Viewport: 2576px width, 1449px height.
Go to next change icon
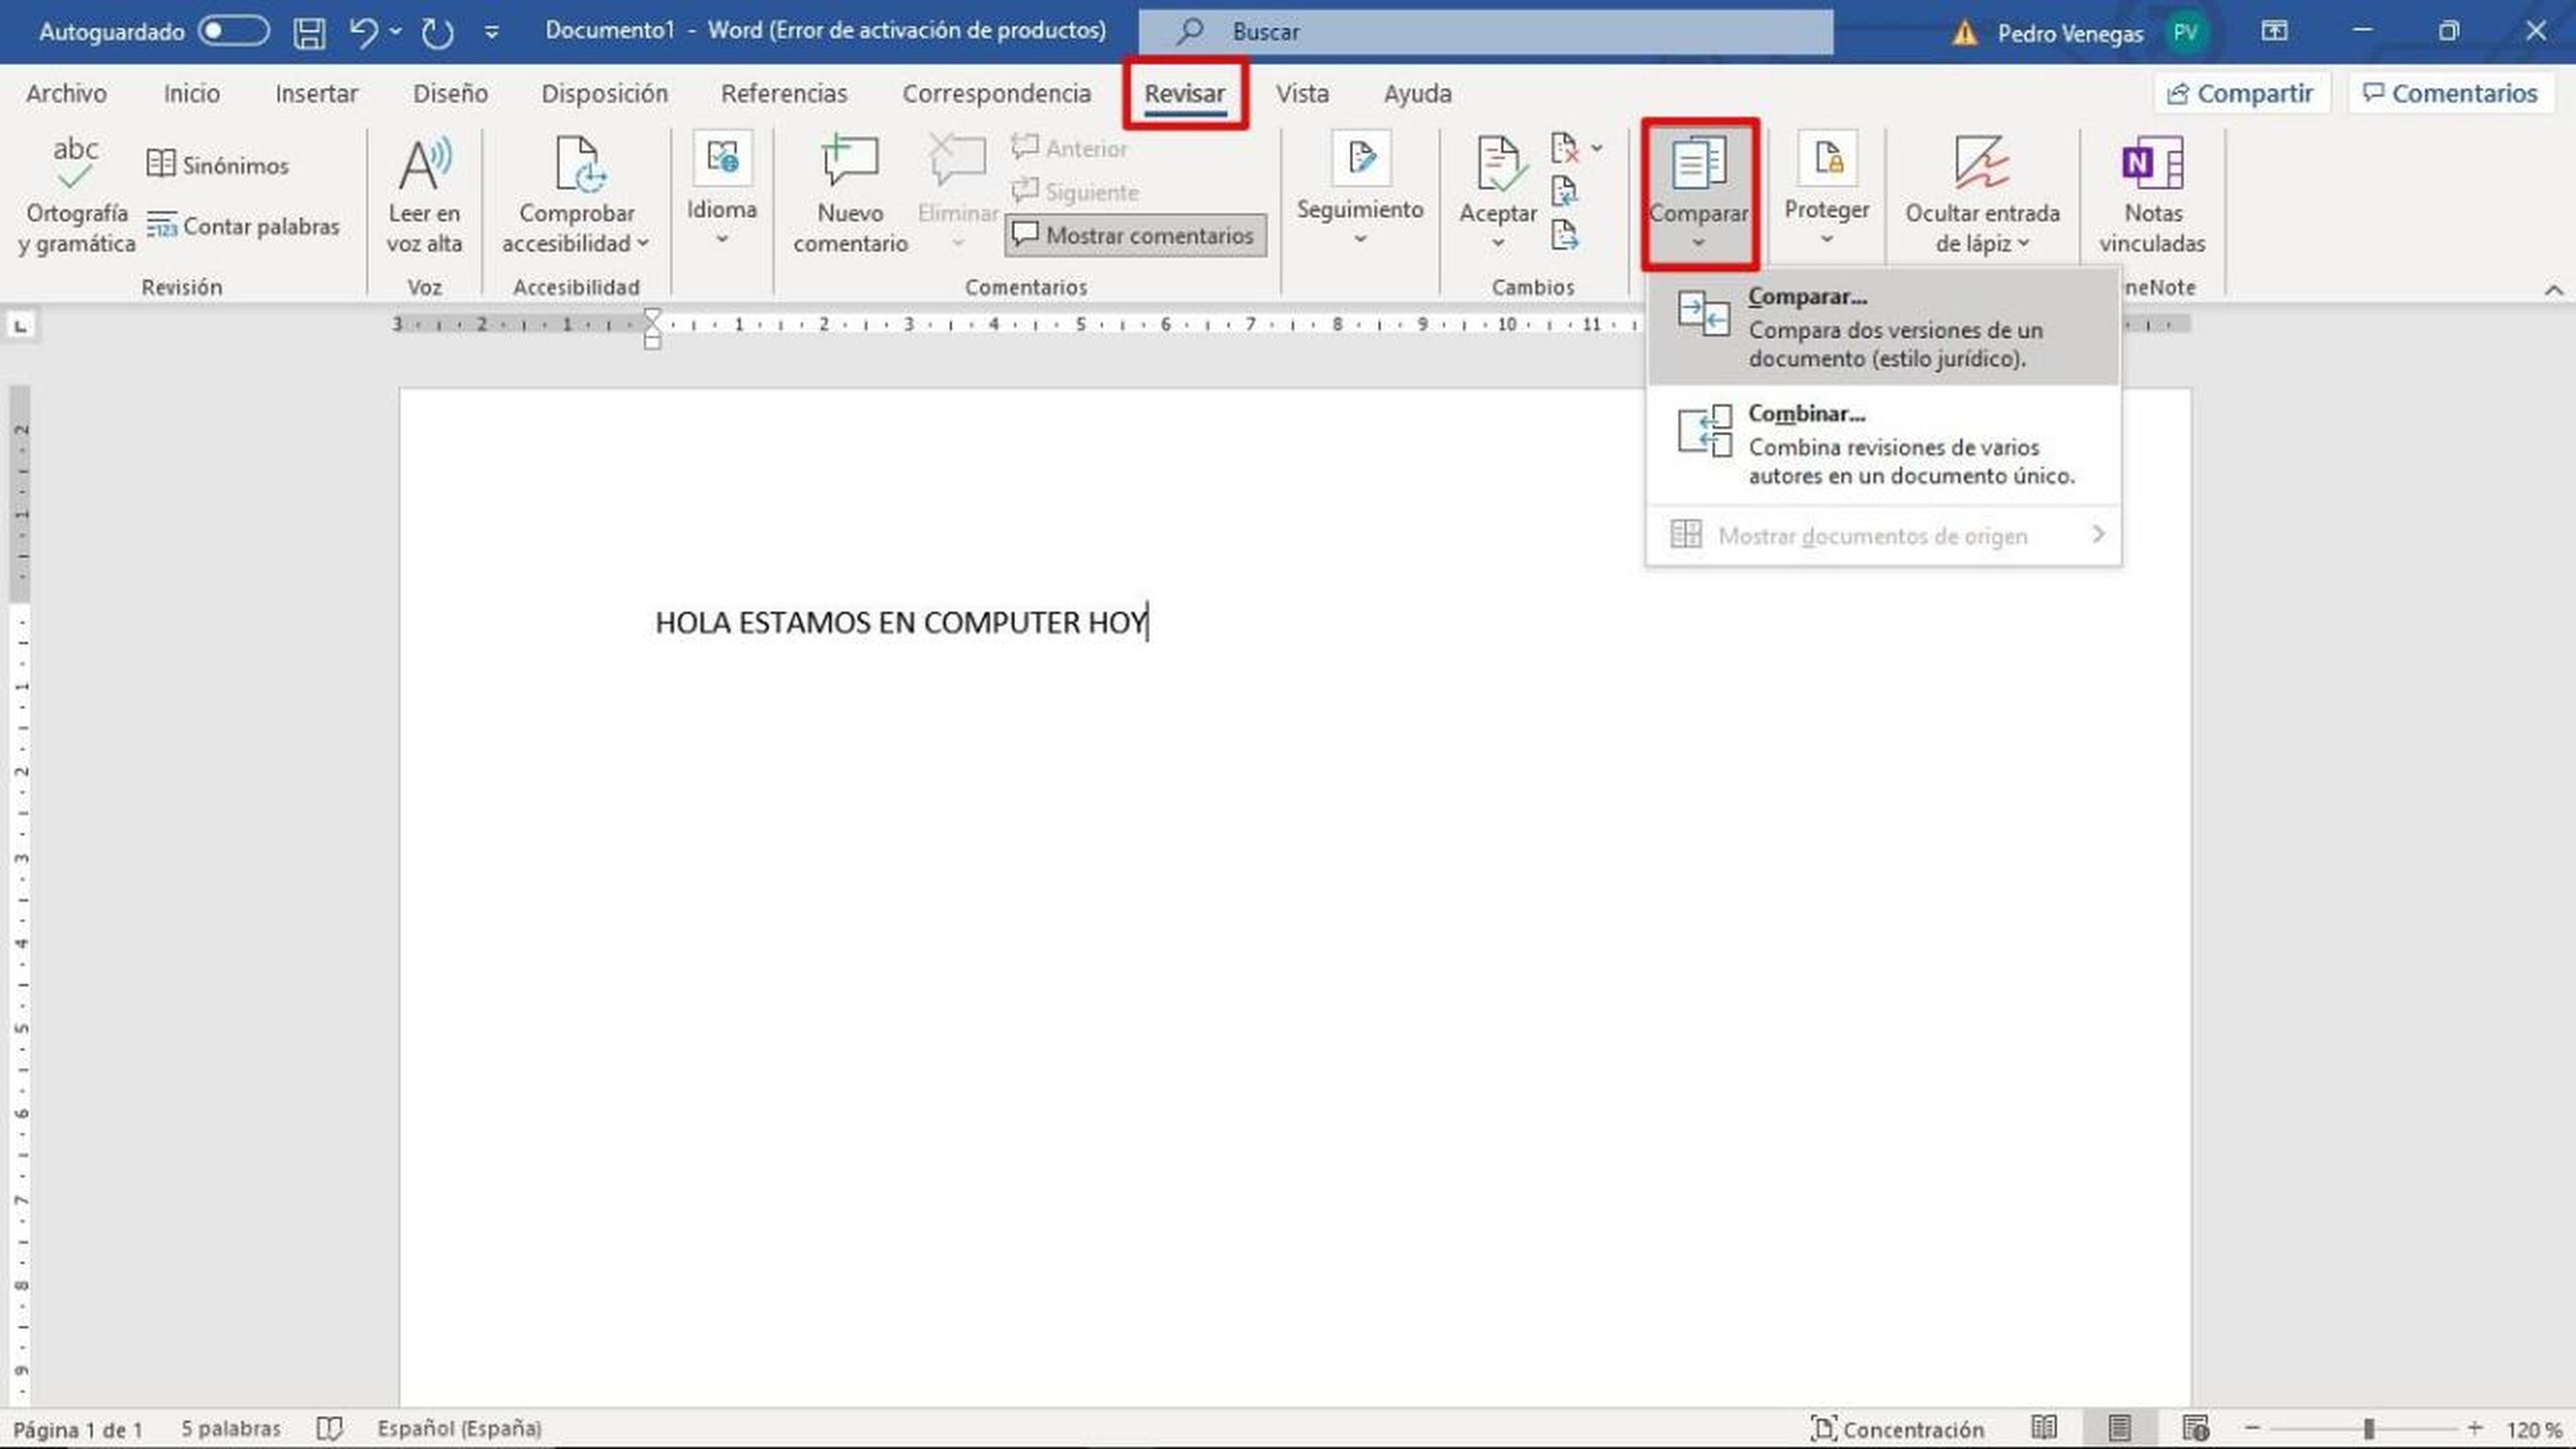pyautogui.click(x=1565, y=235)
